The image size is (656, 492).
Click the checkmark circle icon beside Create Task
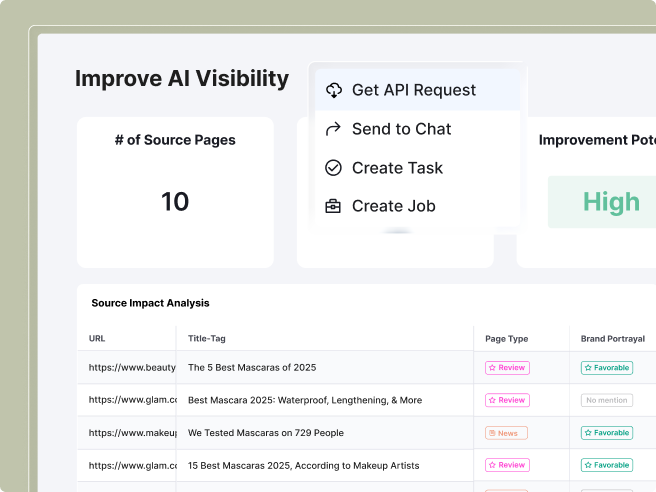coord(334,168)
